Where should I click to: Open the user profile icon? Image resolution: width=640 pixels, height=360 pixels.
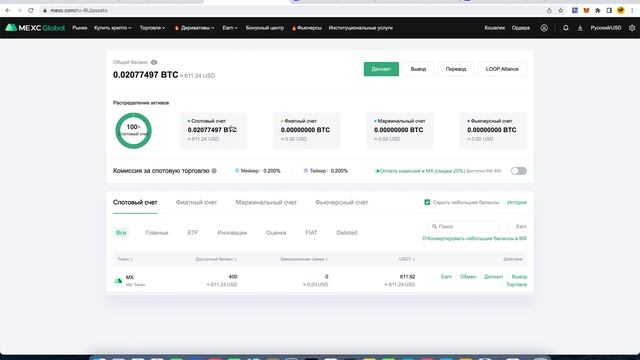click(544, 28)
